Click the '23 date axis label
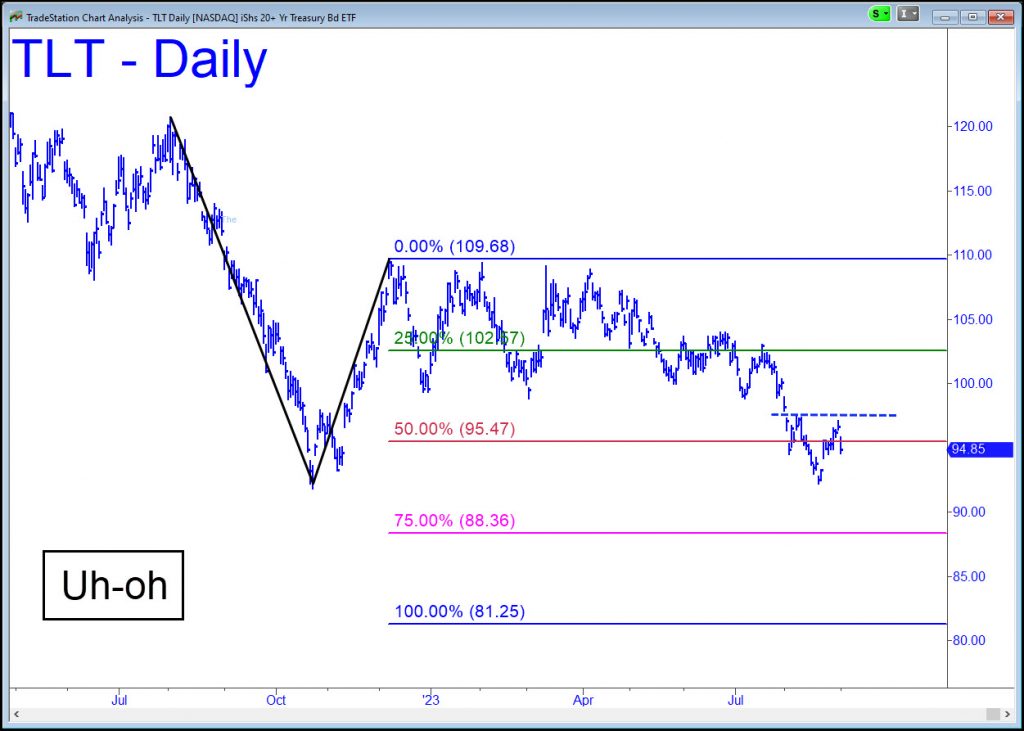This screenshot has width=1024, height=731. 430,700
